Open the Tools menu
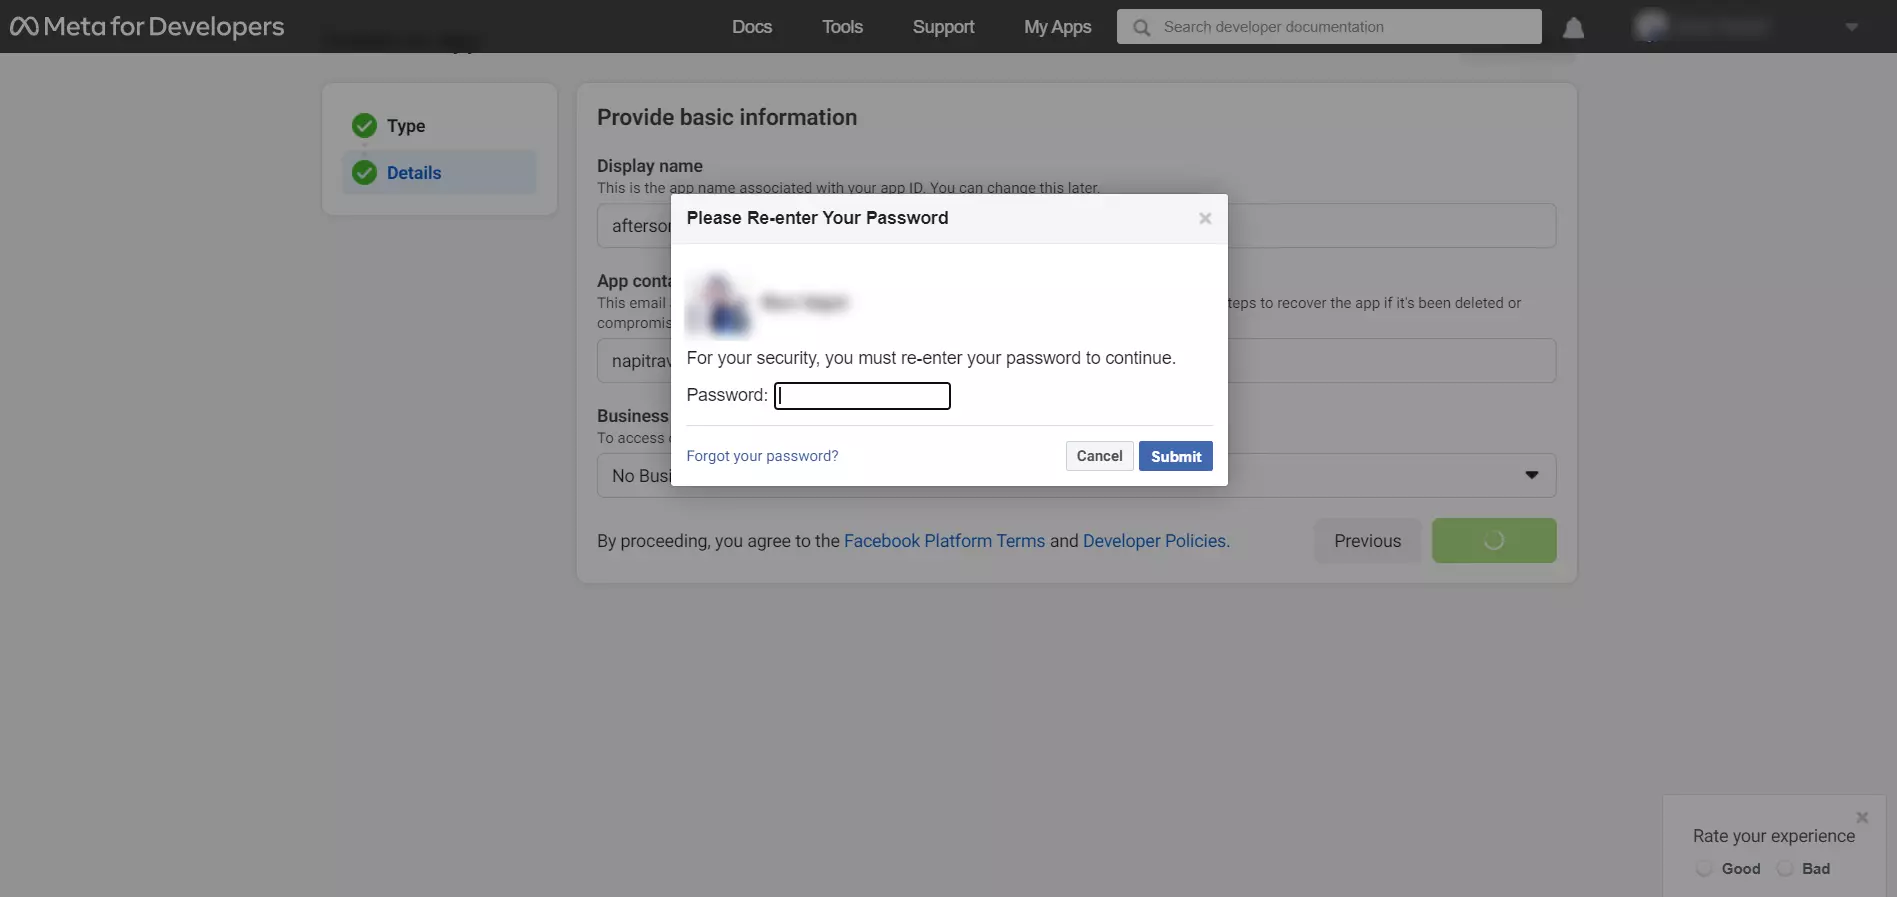 (842, 27)
